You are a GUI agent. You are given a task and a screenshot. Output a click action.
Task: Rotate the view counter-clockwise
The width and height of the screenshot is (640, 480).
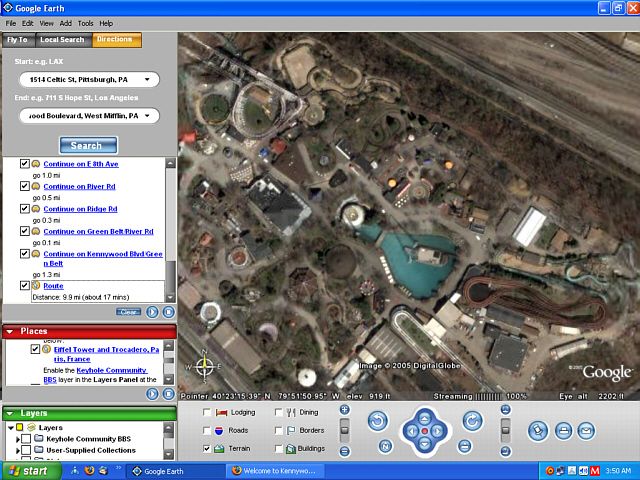(378, 421)
